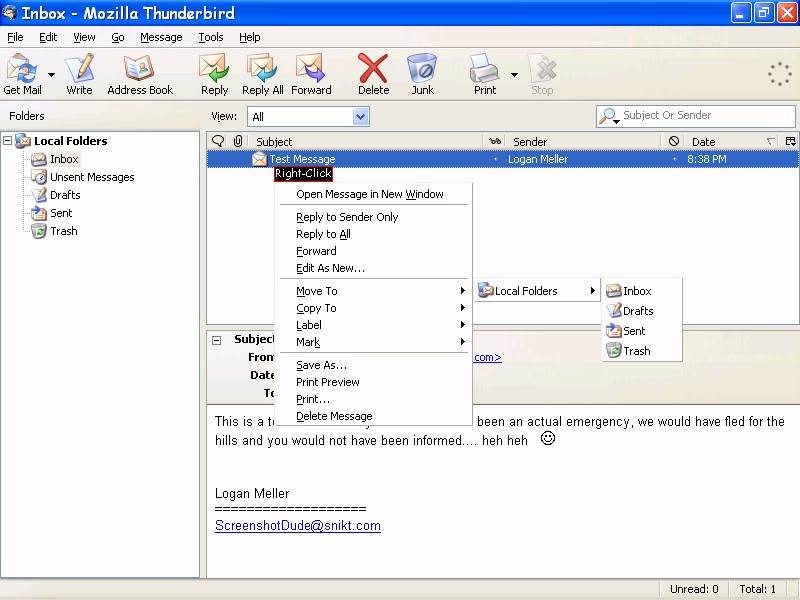
Task: Collapse the message header with minus toggle
Action: point(216,340)
